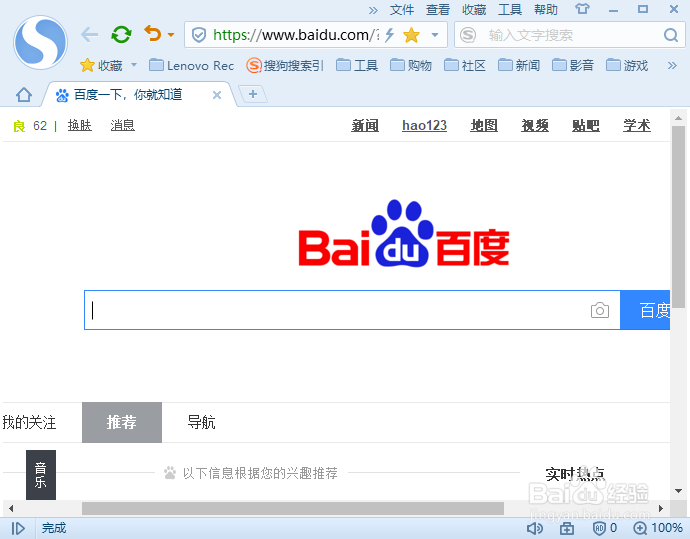This screenshot has height=539, width=690.
Task: Open the 查看 menu
Action: coord(437,10)
